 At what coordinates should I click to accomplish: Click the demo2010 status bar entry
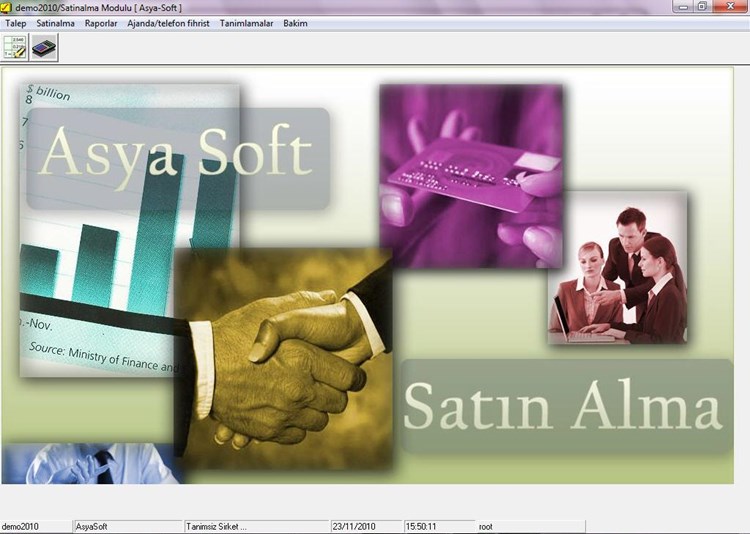pos(36,526)
